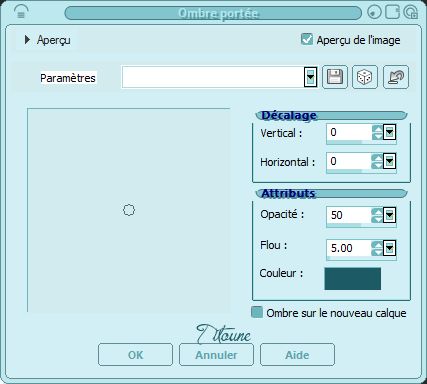Click the Flou value field showing 5.00
The height and width of the screenshot is (384, 427).
(349, 248)
